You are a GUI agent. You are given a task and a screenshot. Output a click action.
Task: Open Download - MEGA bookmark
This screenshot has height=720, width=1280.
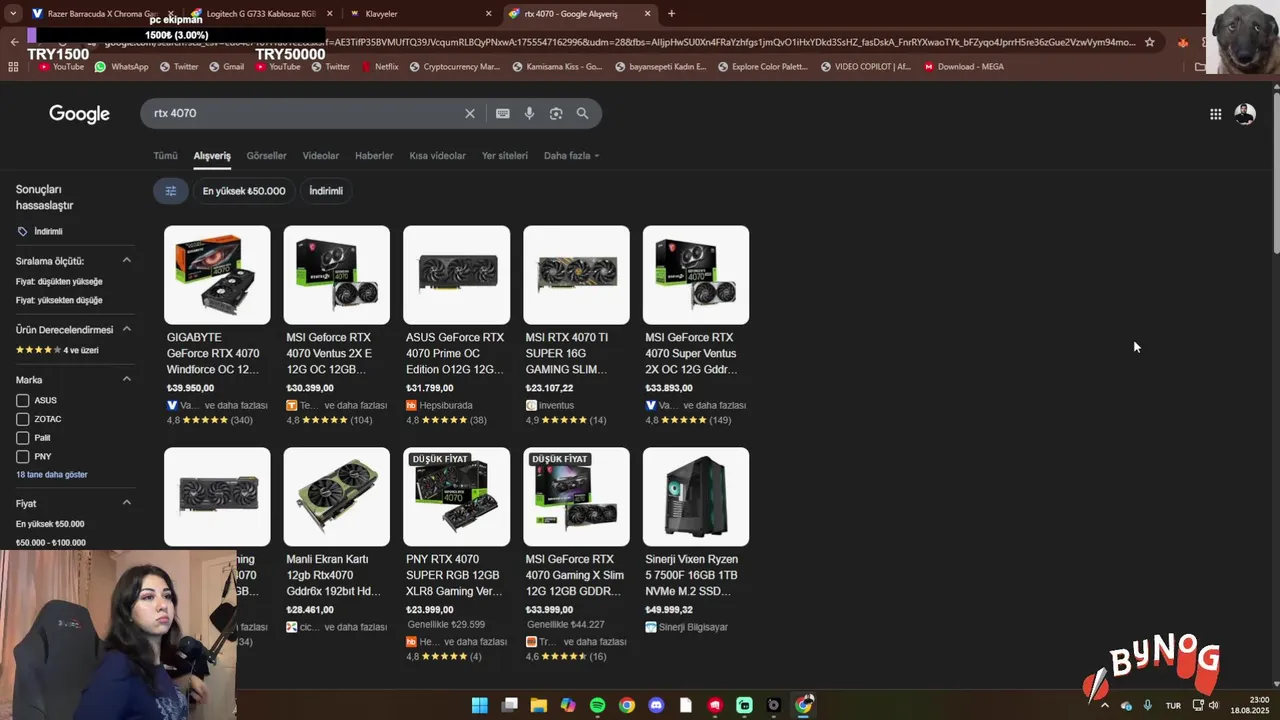click(x=964, y=67)
